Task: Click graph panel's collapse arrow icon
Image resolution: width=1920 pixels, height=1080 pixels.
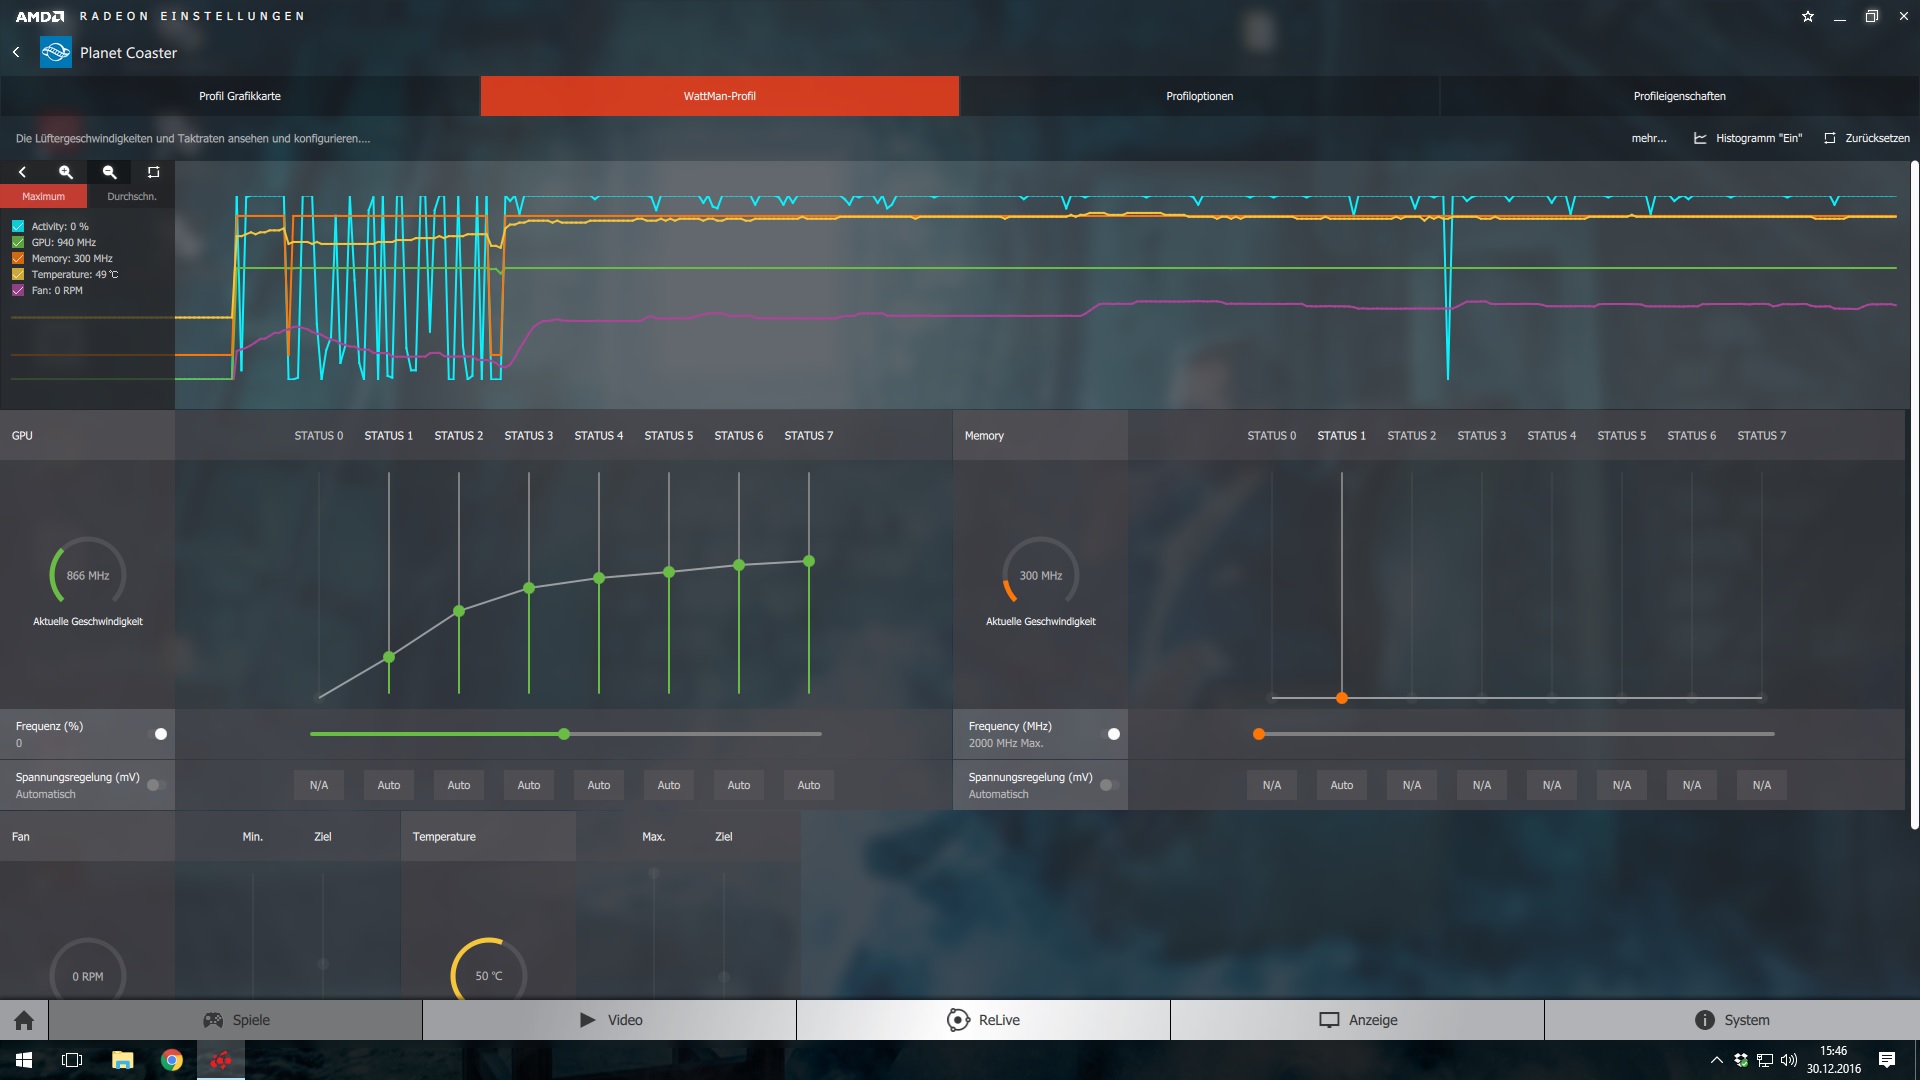Action: [22, 172]
